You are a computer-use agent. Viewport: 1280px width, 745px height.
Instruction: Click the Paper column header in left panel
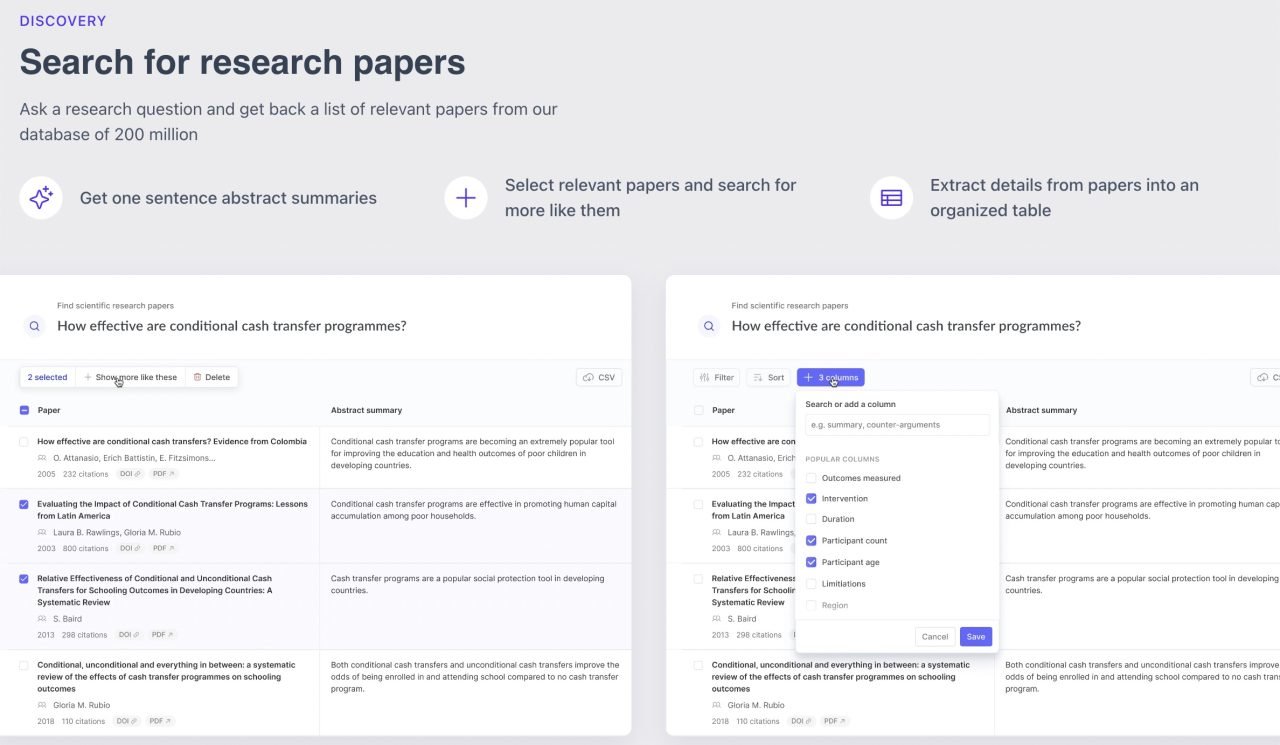[49, 410]
